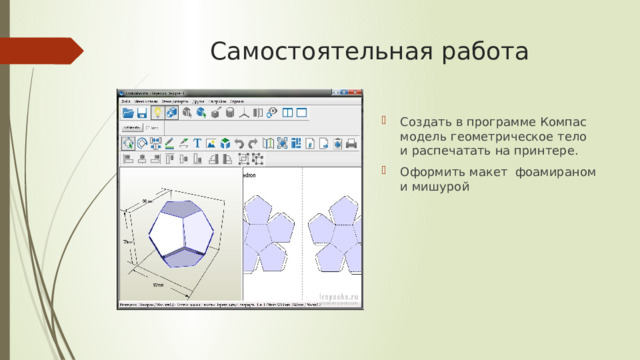Toggle the blue cubes texture display button
Image resolution: width=640 pixels, height=360 pixels.
click(x=171, y=113)
